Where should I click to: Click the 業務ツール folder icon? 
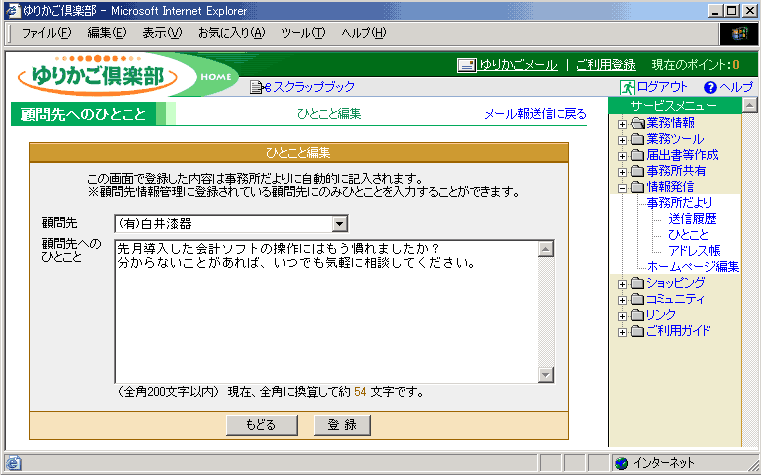pos(637,139)
